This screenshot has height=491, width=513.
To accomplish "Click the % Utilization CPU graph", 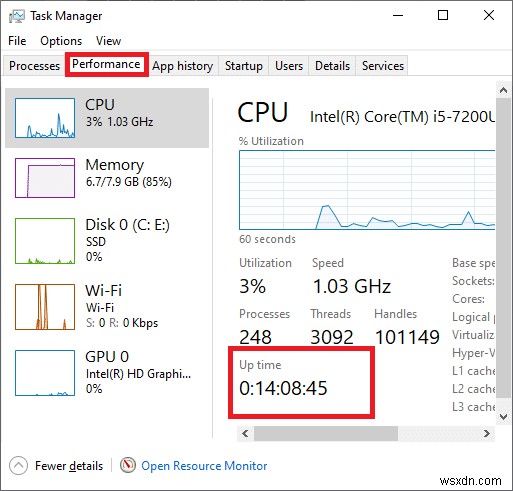I will [367, 190].
